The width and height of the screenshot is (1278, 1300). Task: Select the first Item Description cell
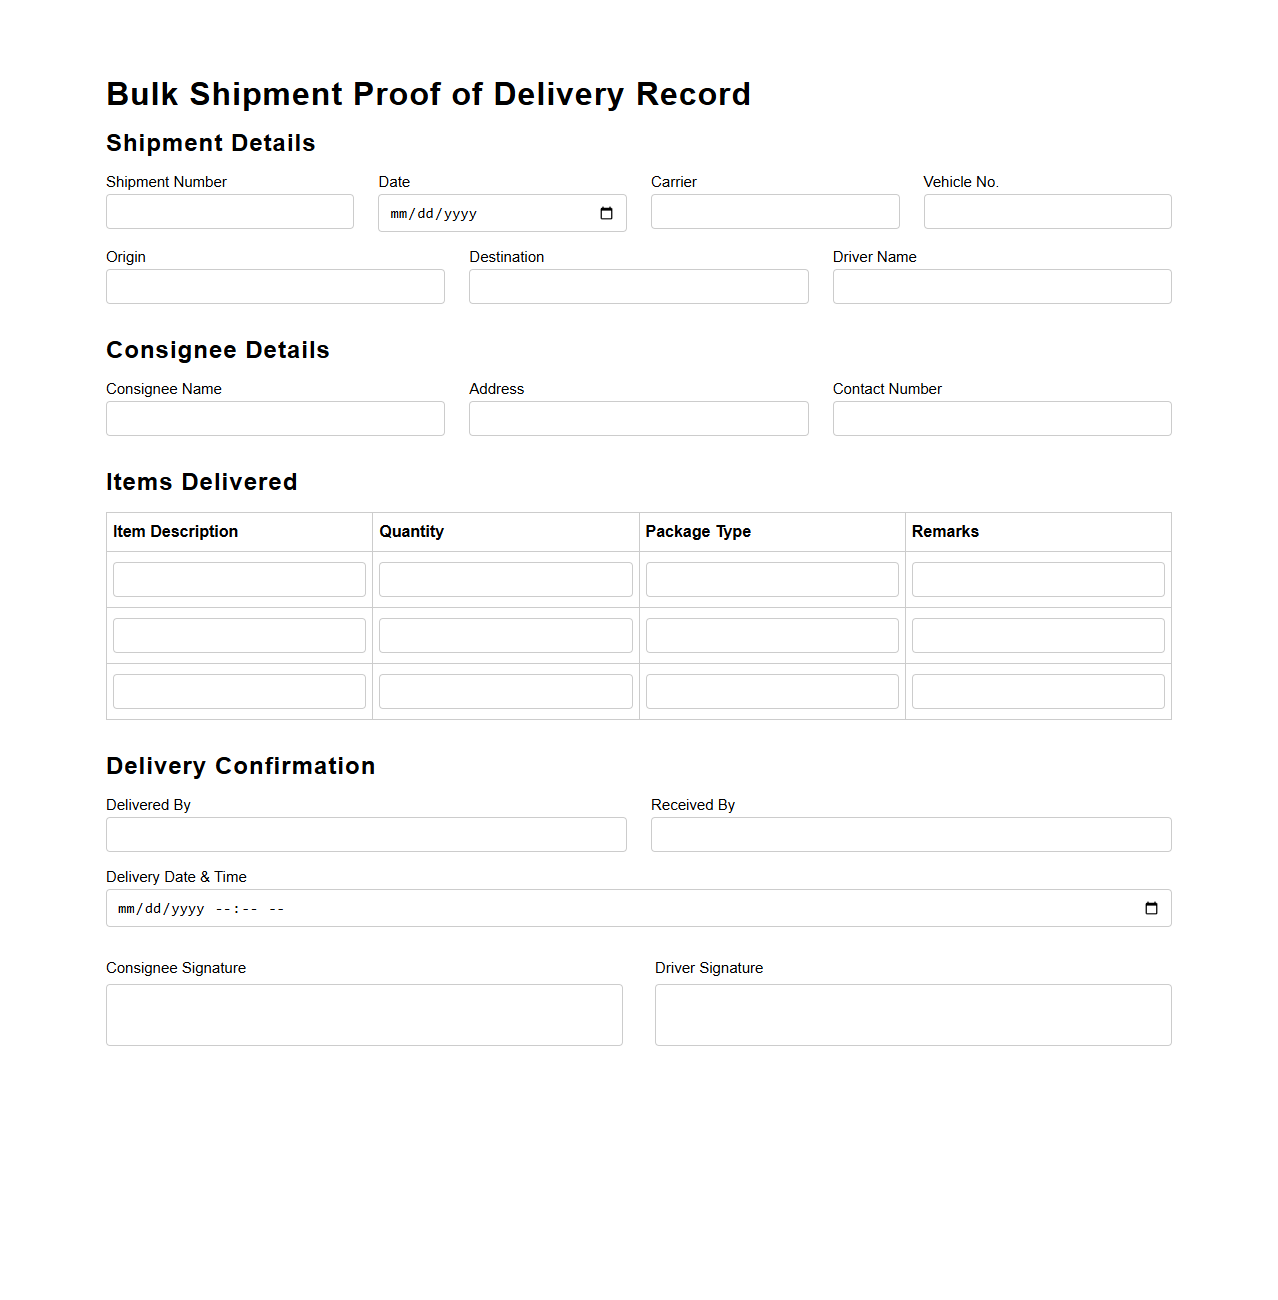[x=239, y=579]
